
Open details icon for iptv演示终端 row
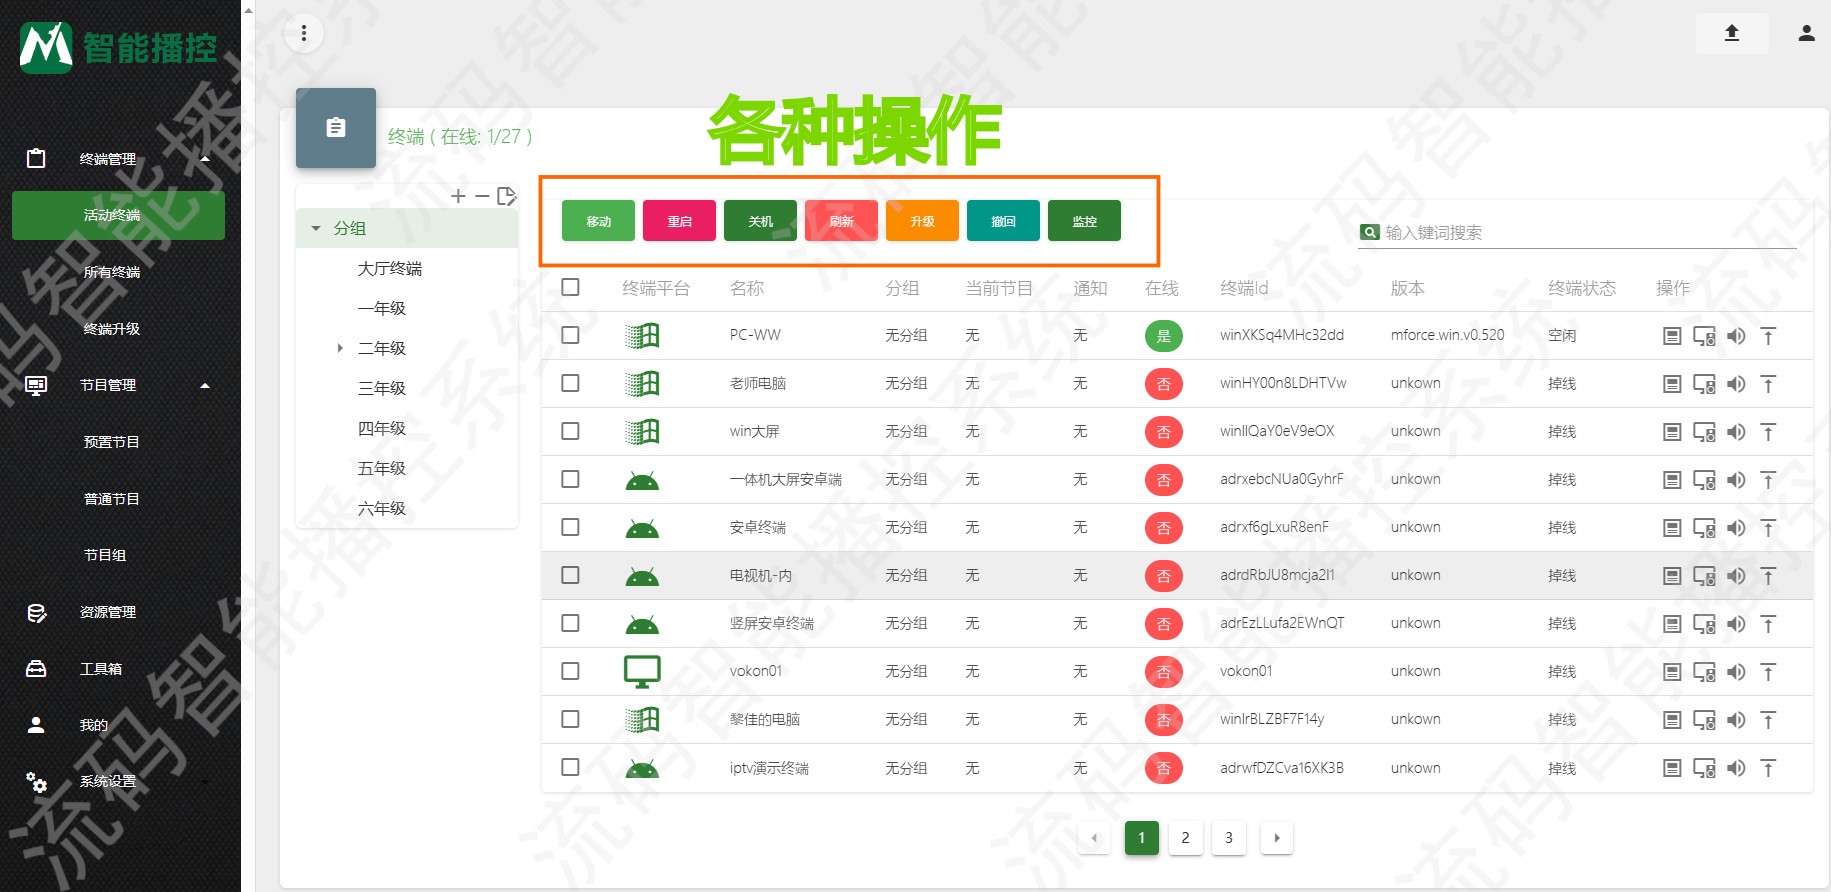pyautogui.click(x=1672, y=768)
